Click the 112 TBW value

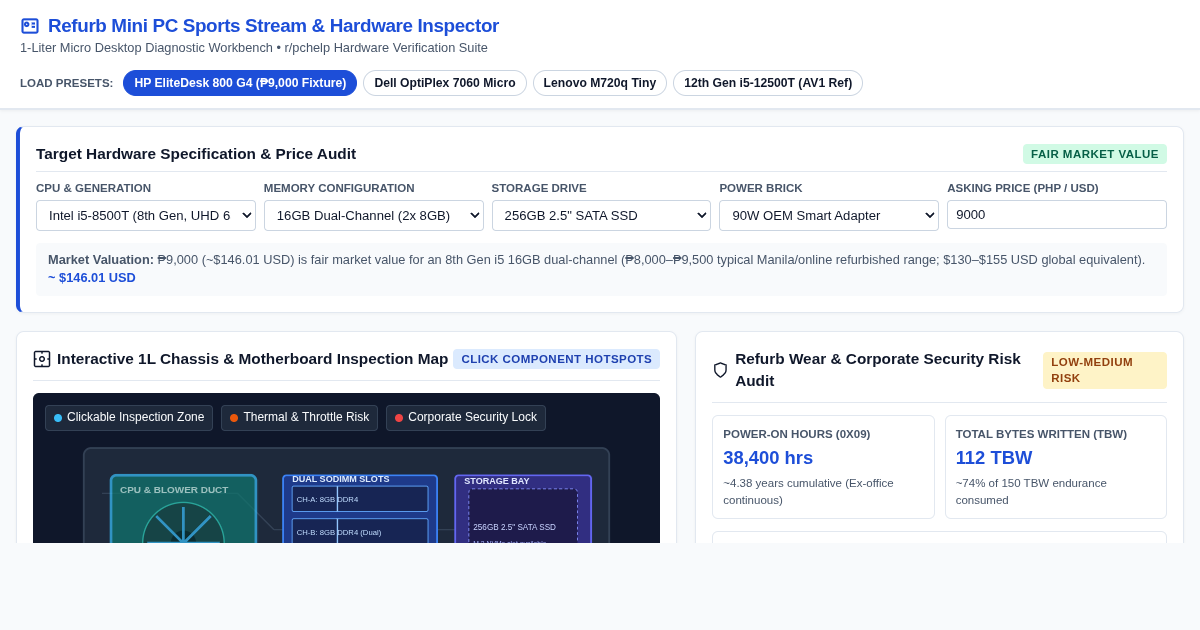(994, 458)
